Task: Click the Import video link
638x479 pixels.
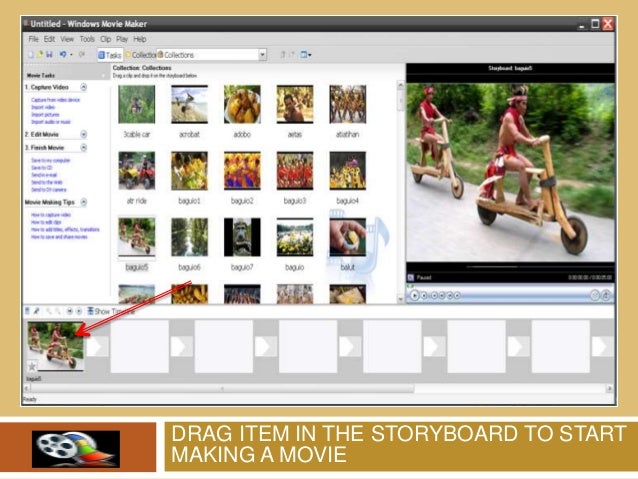Action: [43, 107]
